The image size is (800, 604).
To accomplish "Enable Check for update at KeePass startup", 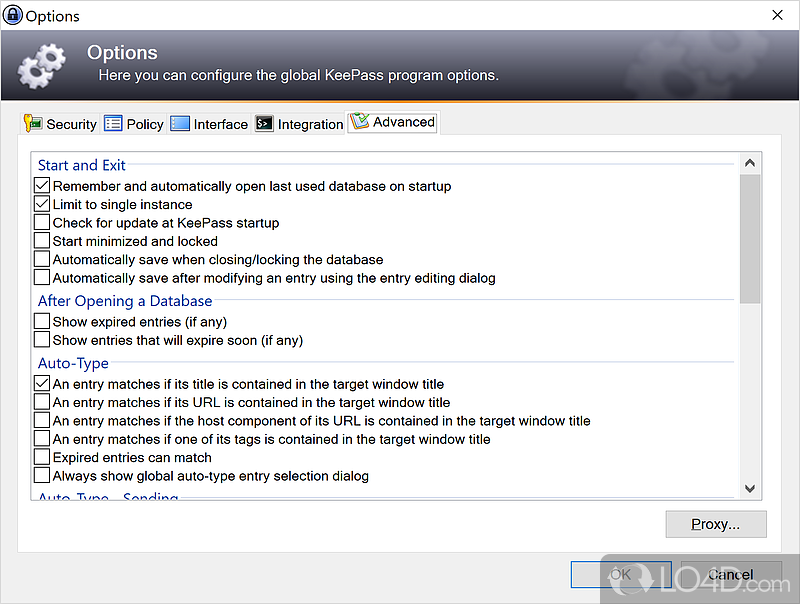I will pos(42,223).
